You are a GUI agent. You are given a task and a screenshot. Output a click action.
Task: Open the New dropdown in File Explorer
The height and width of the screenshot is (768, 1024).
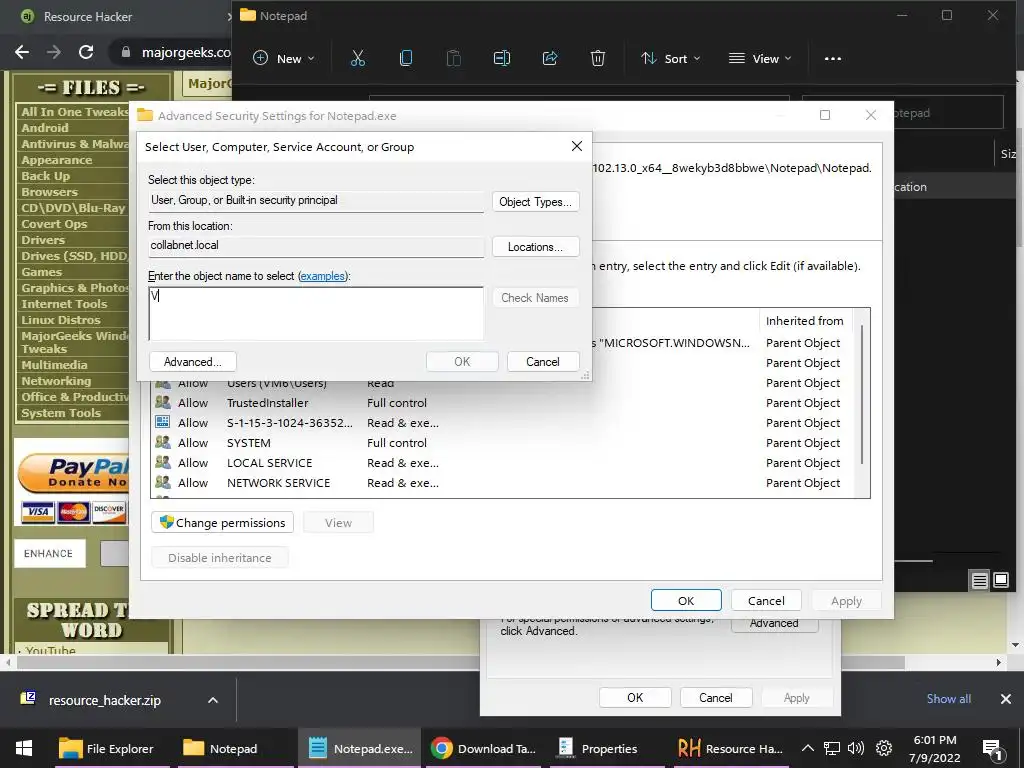(x=283, y=59)
